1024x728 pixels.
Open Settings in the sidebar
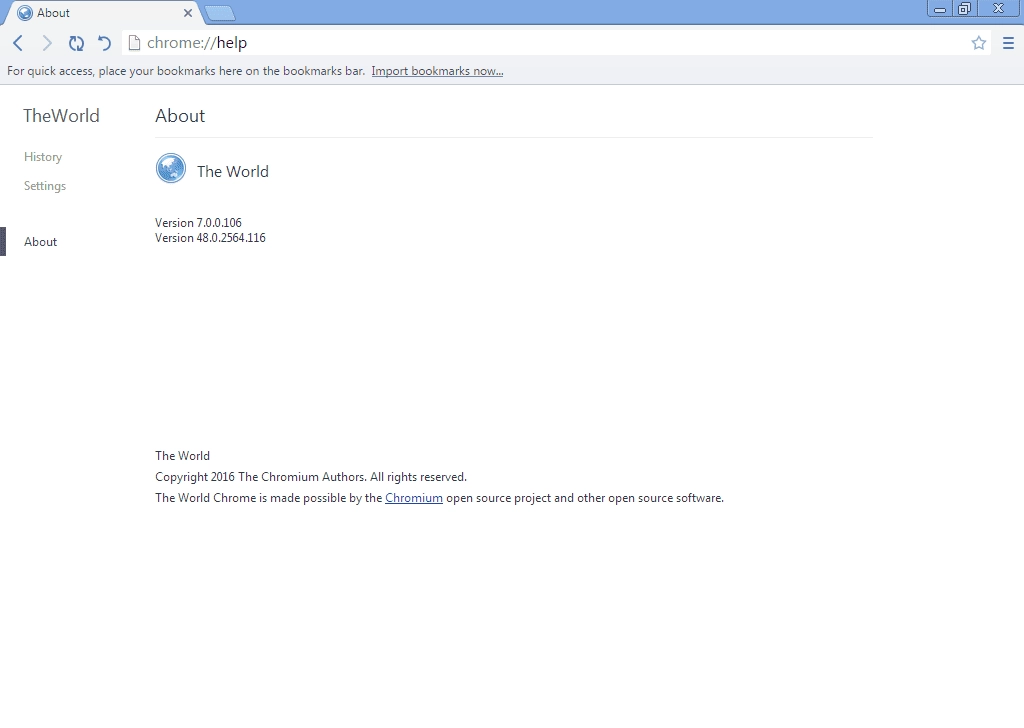tap(45, 186)
